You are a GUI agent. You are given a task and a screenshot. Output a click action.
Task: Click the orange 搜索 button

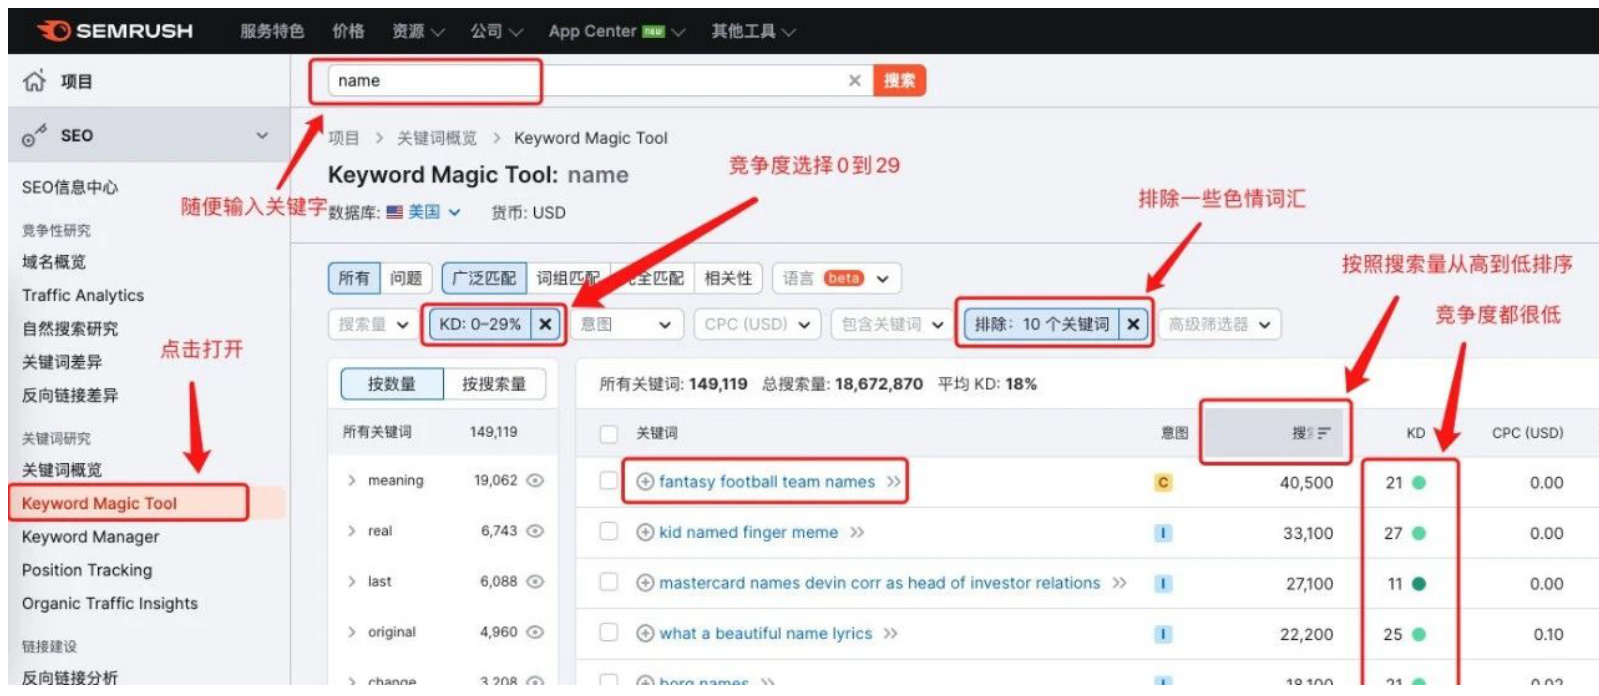(x=899, y=81)
